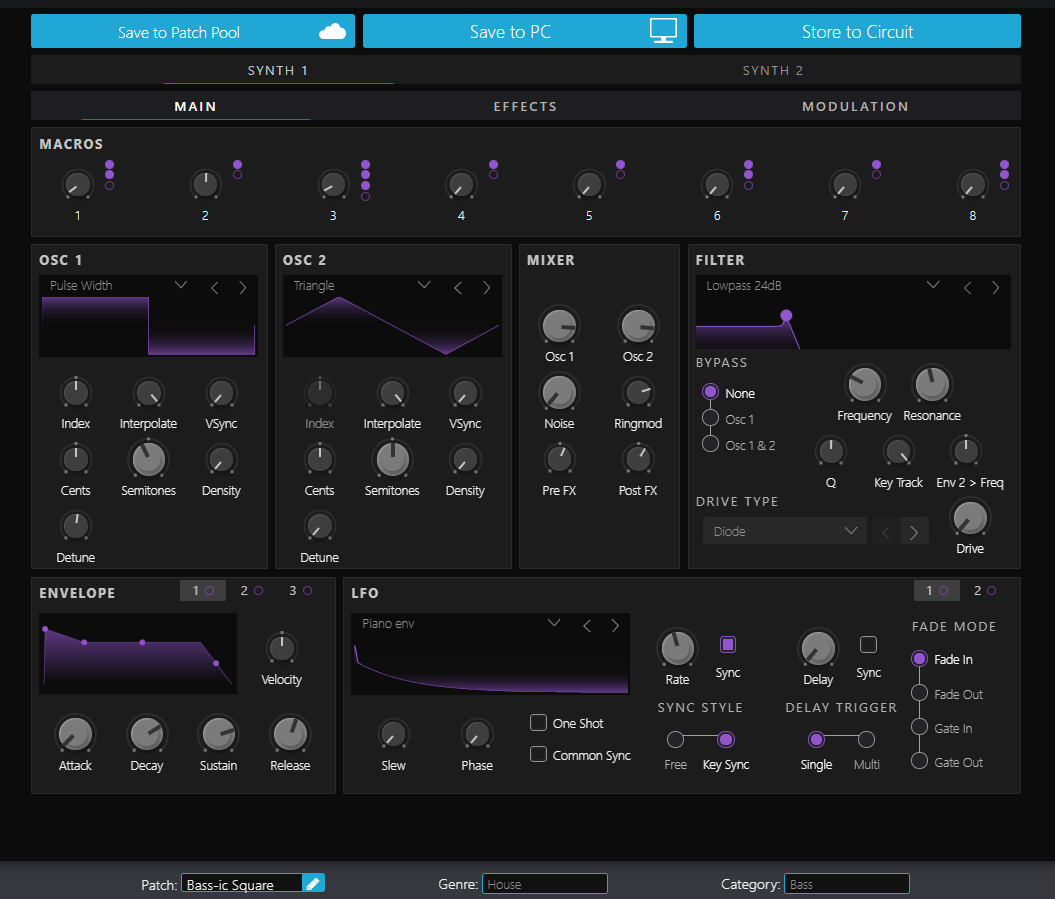The image size is (1055, 899).
Task: Click the envelope Attack knob
Action: (75, 734)
